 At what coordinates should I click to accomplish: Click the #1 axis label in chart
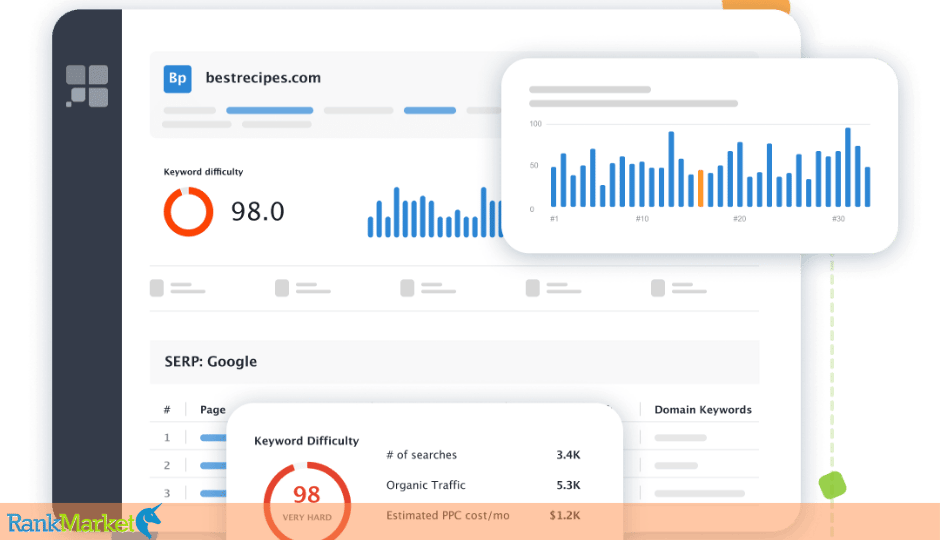coord(554,219)
